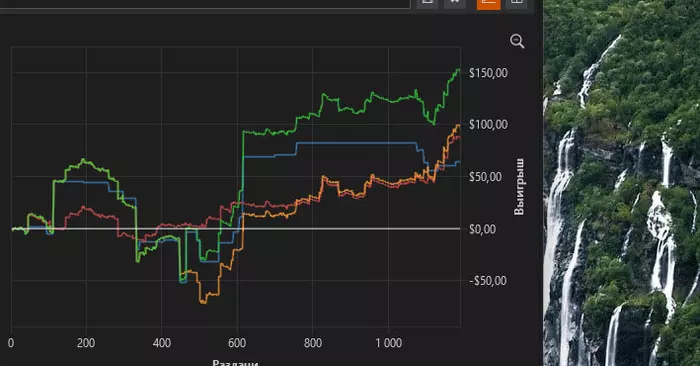Click the 1 000 tick on the x-axis
The width and height of the screenshot is (700, 366).
[x=388, y=343]
